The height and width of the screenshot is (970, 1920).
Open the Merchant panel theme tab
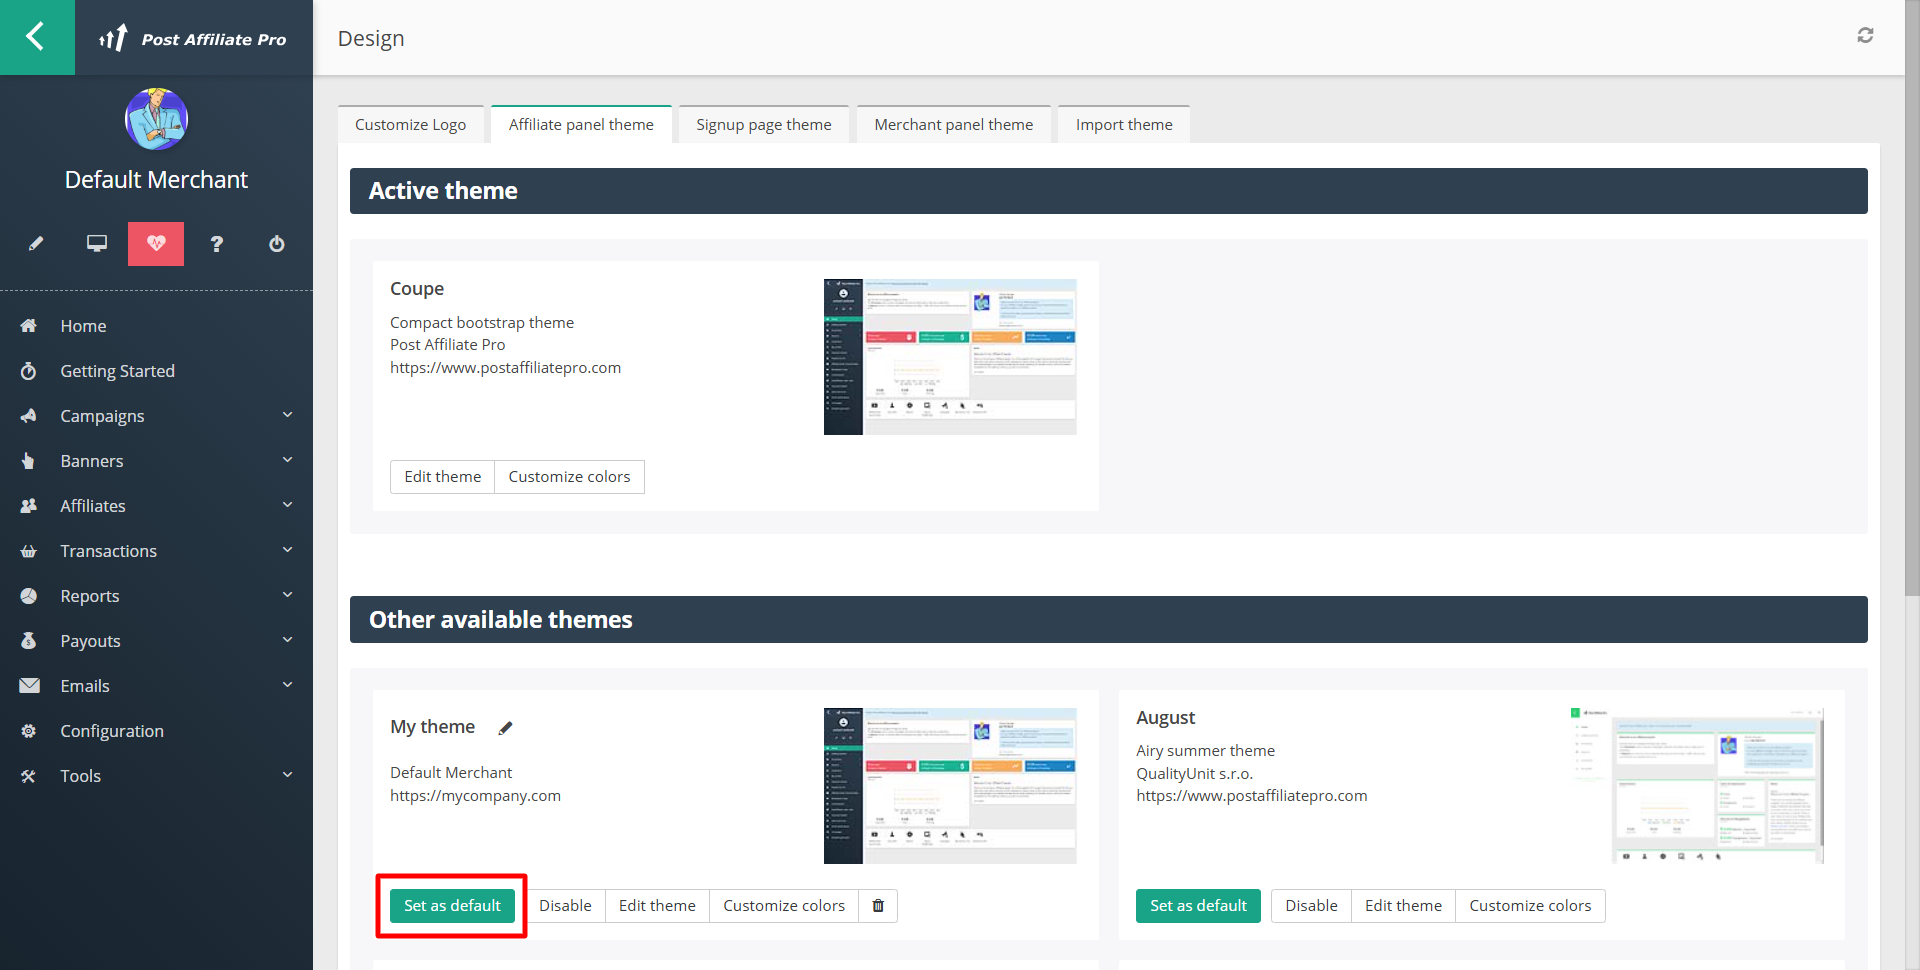tap(954, 124)
